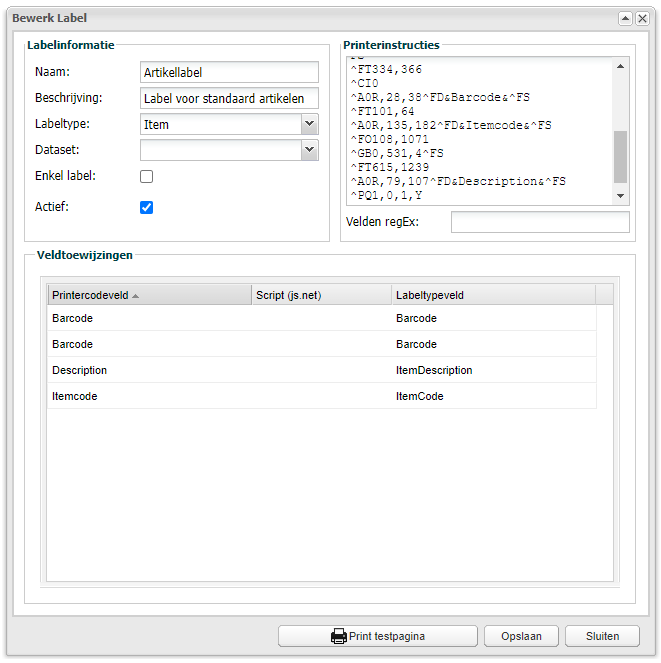The image size is (661, 663).
Task: Select the first Barcode row in Printercodeveld
Action: 150,318
